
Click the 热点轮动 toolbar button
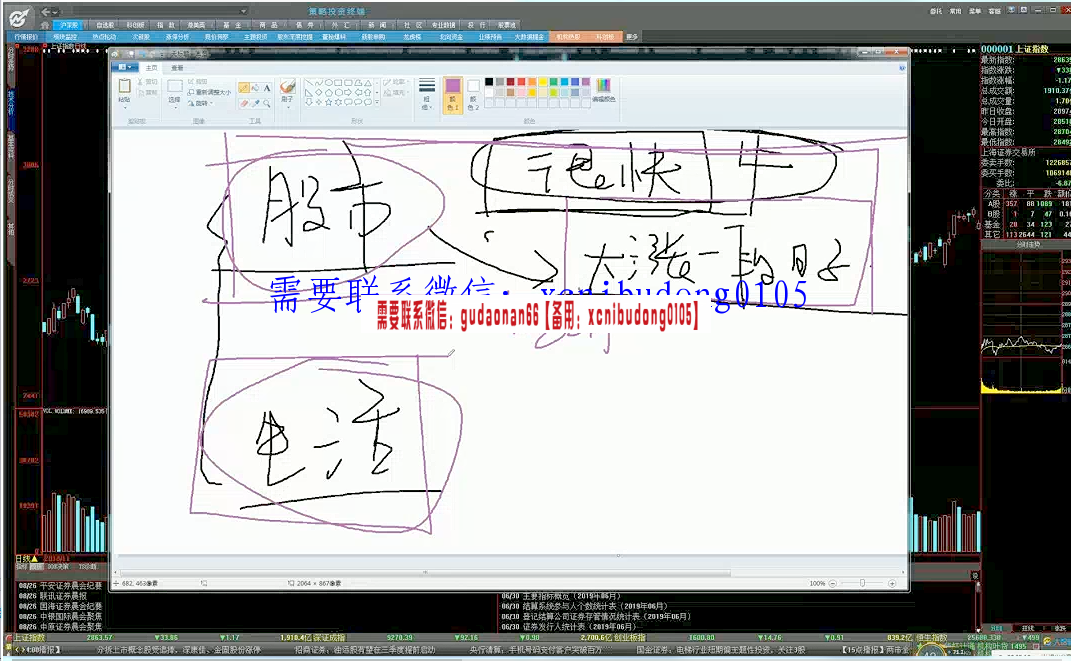(x=105, y=37)
